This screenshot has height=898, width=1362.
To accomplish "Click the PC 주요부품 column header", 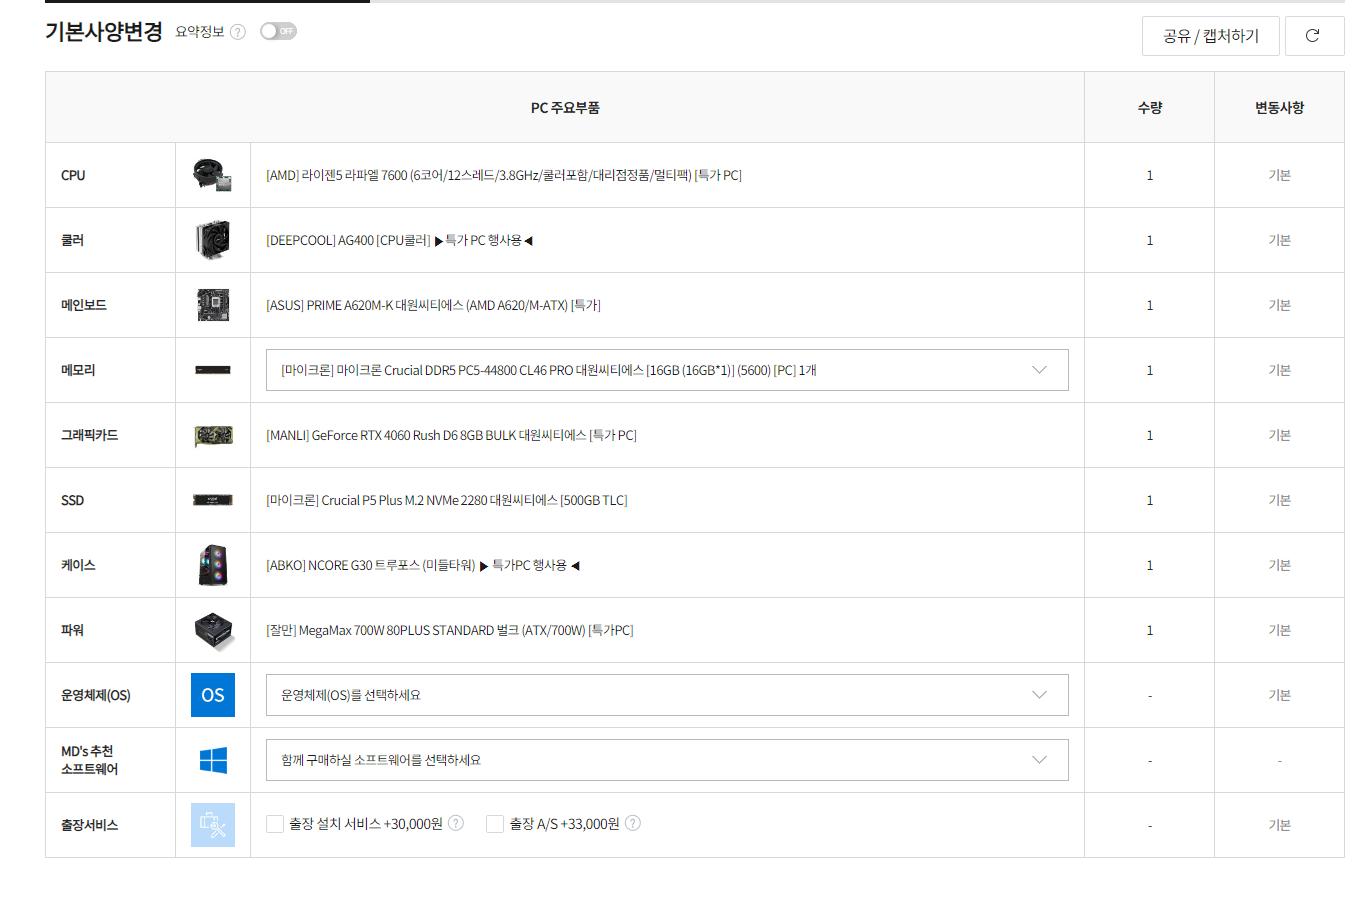I will 565,107.
